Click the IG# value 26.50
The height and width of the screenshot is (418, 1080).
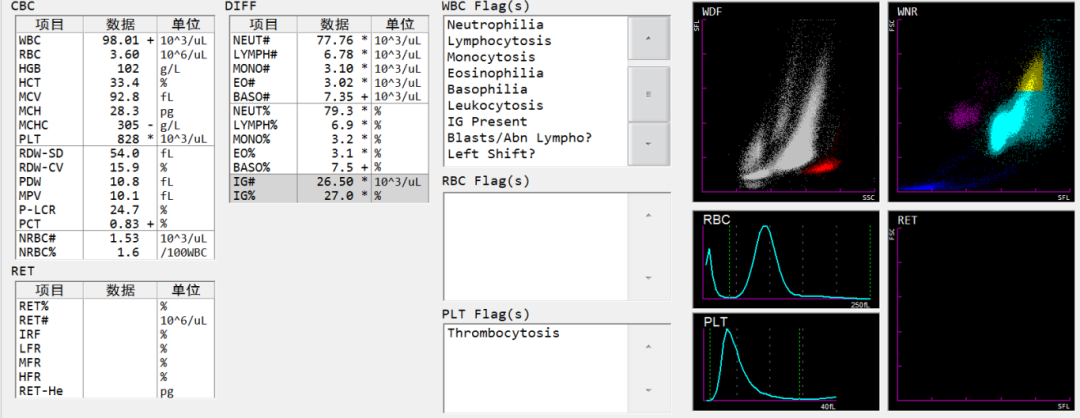click(335, 182)
